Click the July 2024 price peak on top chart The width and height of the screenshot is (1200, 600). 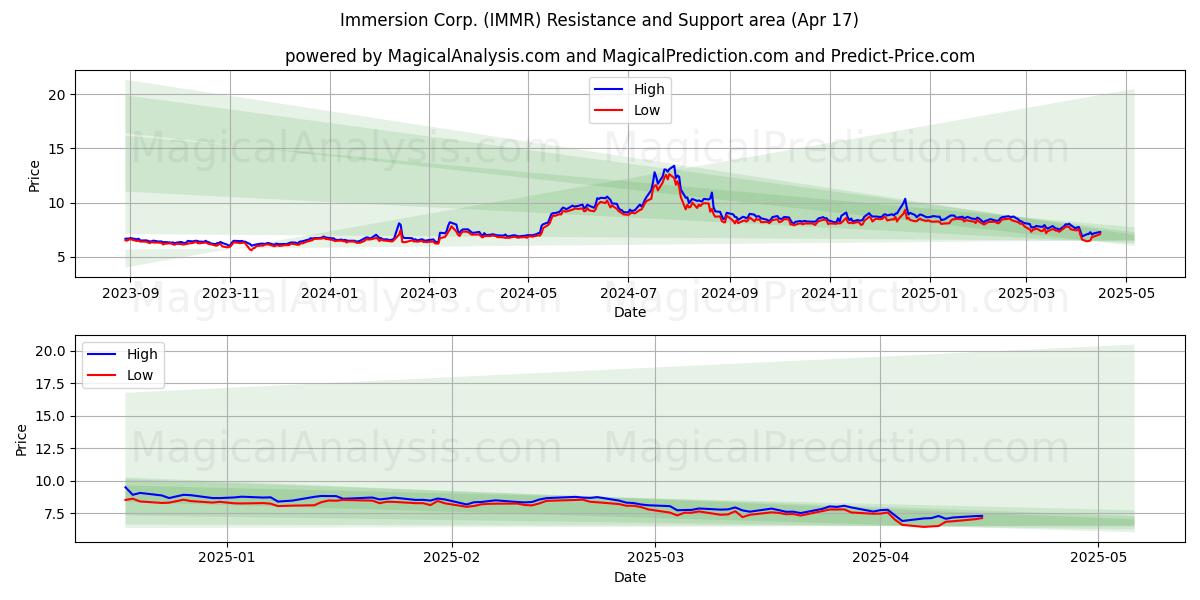click(673, 166)
